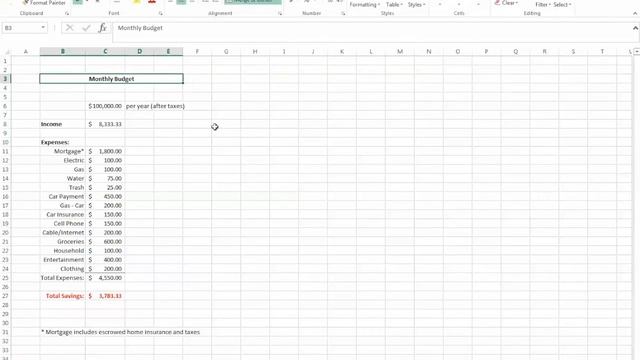Open the Conditional Formatting dropdown
Screen dimensions: 640x360
click(x=364, y=4)
